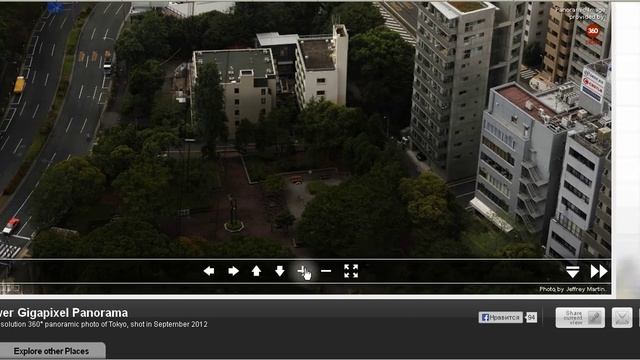Tilt the panorama view down
640x360 pixels.
(280, 271)
